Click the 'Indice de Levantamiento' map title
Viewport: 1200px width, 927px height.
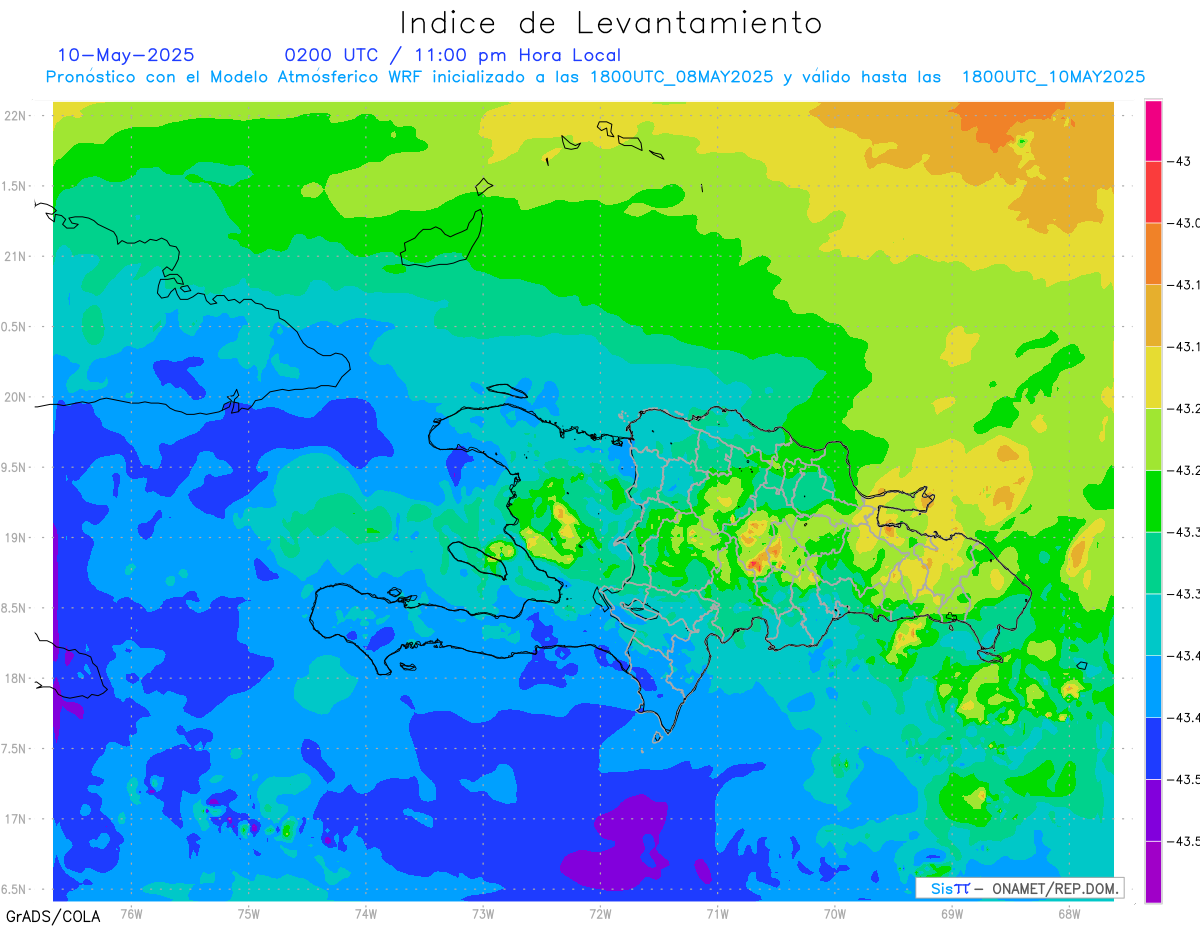(x=610, y=23)
